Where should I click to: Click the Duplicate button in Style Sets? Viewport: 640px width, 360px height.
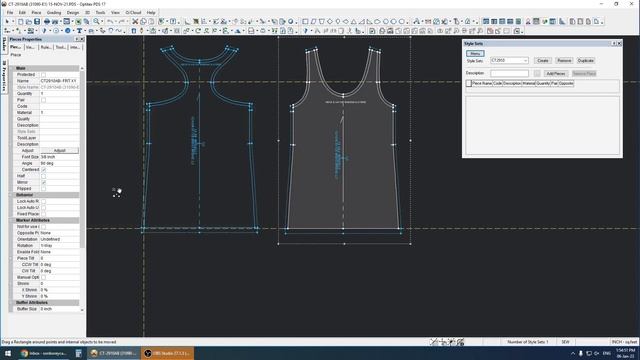[x=586, y=60]
